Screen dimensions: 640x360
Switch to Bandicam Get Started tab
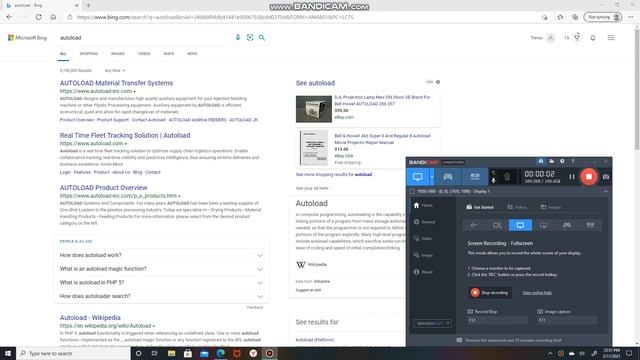coord(480,207)
